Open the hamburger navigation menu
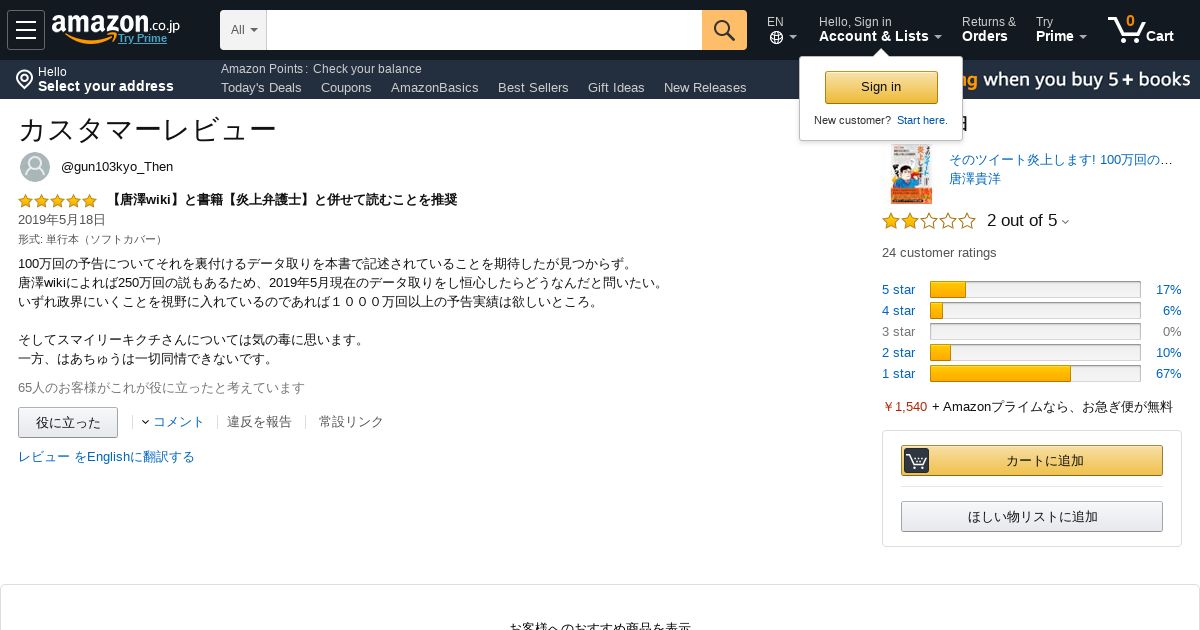Screen dimensions: 1200x630 tap(26, 30)
